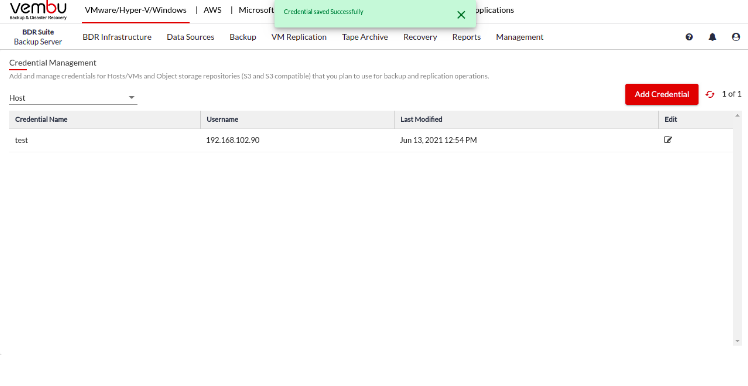The width and height of the screenshot is (748, 386).
Task: Dismiss the Credential saved notification
Action: click(x=461, y=15)
